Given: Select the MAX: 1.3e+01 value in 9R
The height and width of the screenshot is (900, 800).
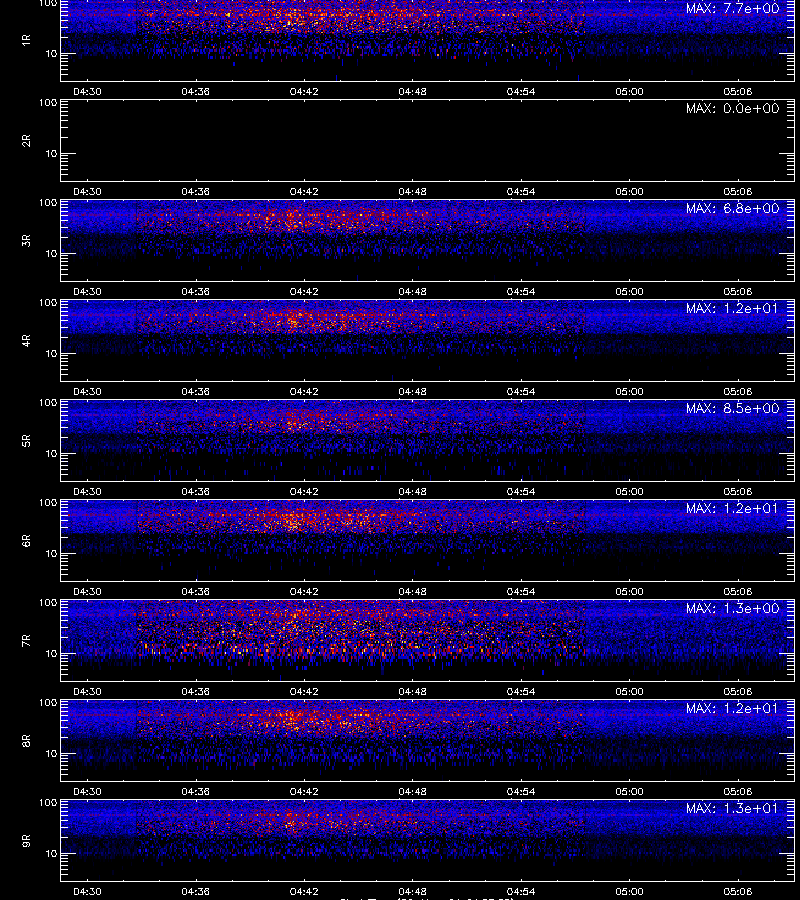Looking at the screenshot, I should (x=732, y=809).
